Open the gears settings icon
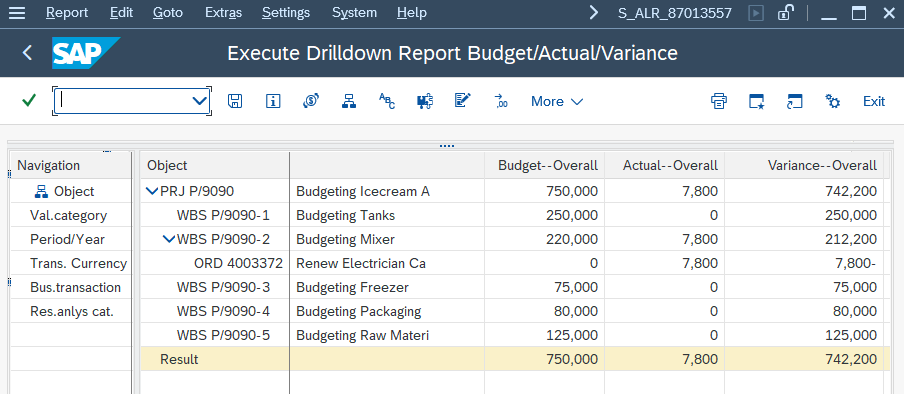Viewport: 904px width, 394px height. (833, 101)
